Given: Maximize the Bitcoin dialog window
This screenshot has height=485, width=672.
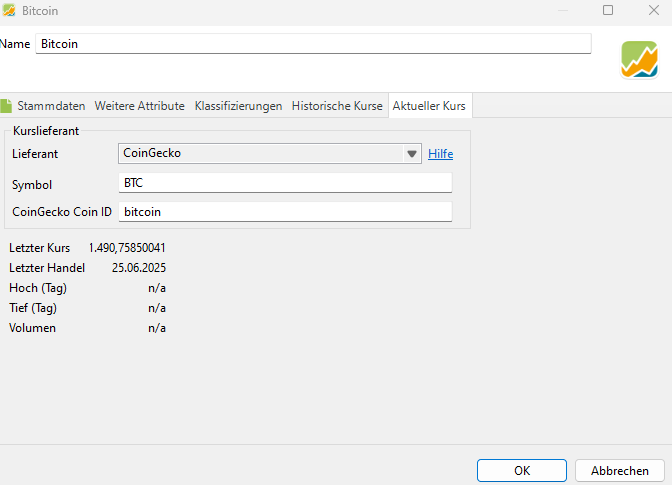Looking at the screenshot, I should [608, 10].
